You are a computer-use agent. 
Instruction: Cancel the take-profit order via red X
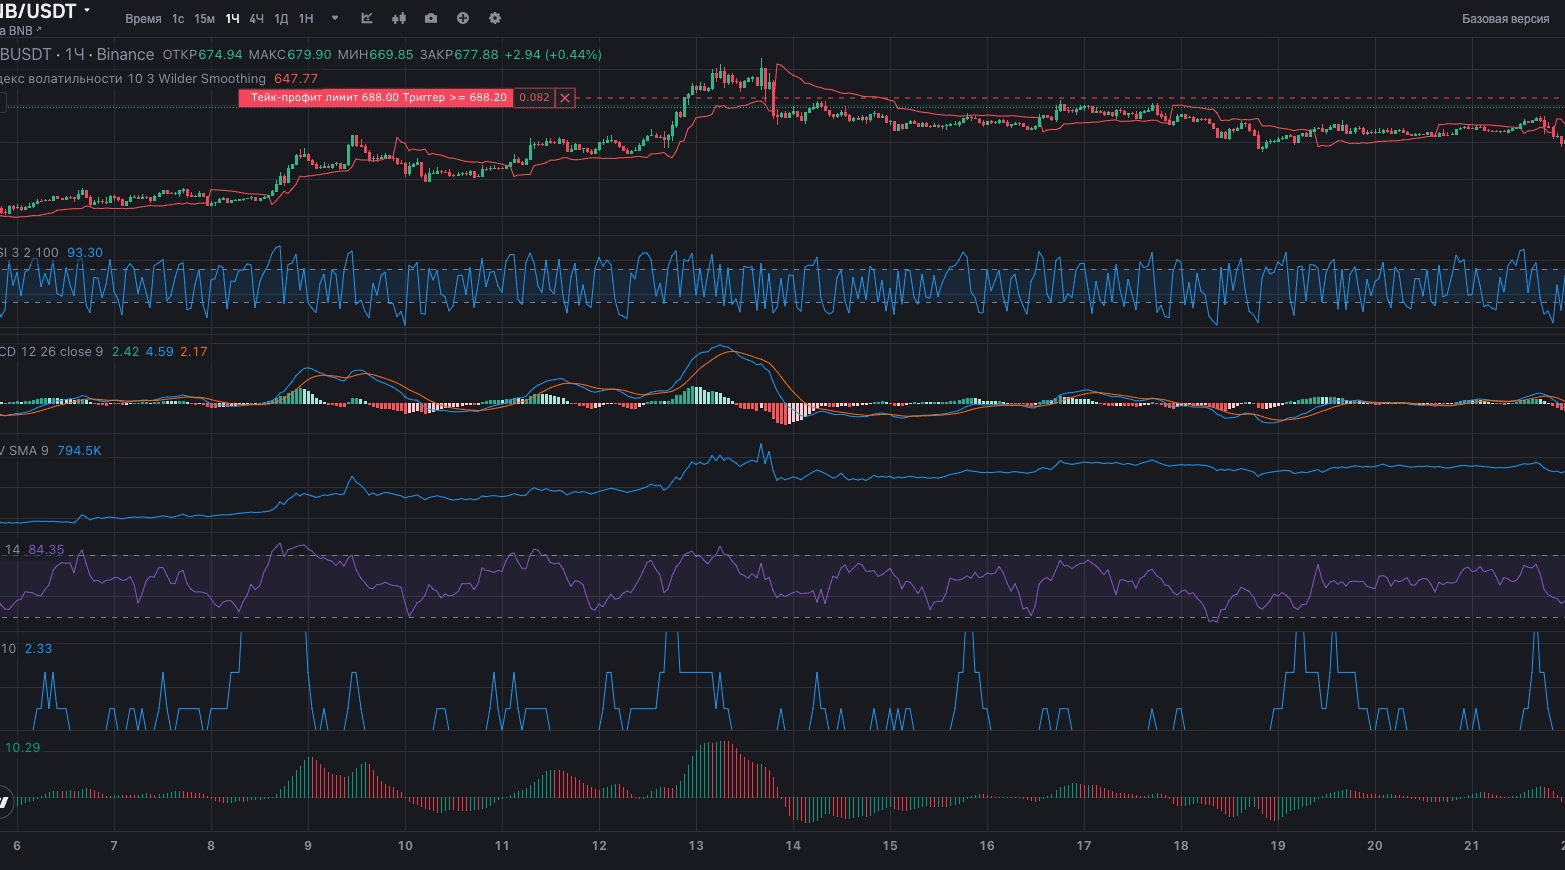[565, 98]
